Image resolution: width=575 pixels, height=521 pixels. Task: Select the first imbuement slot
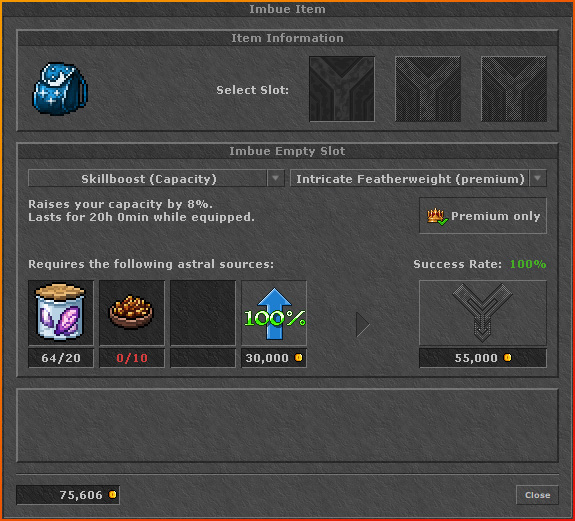(x=342, y=89)
